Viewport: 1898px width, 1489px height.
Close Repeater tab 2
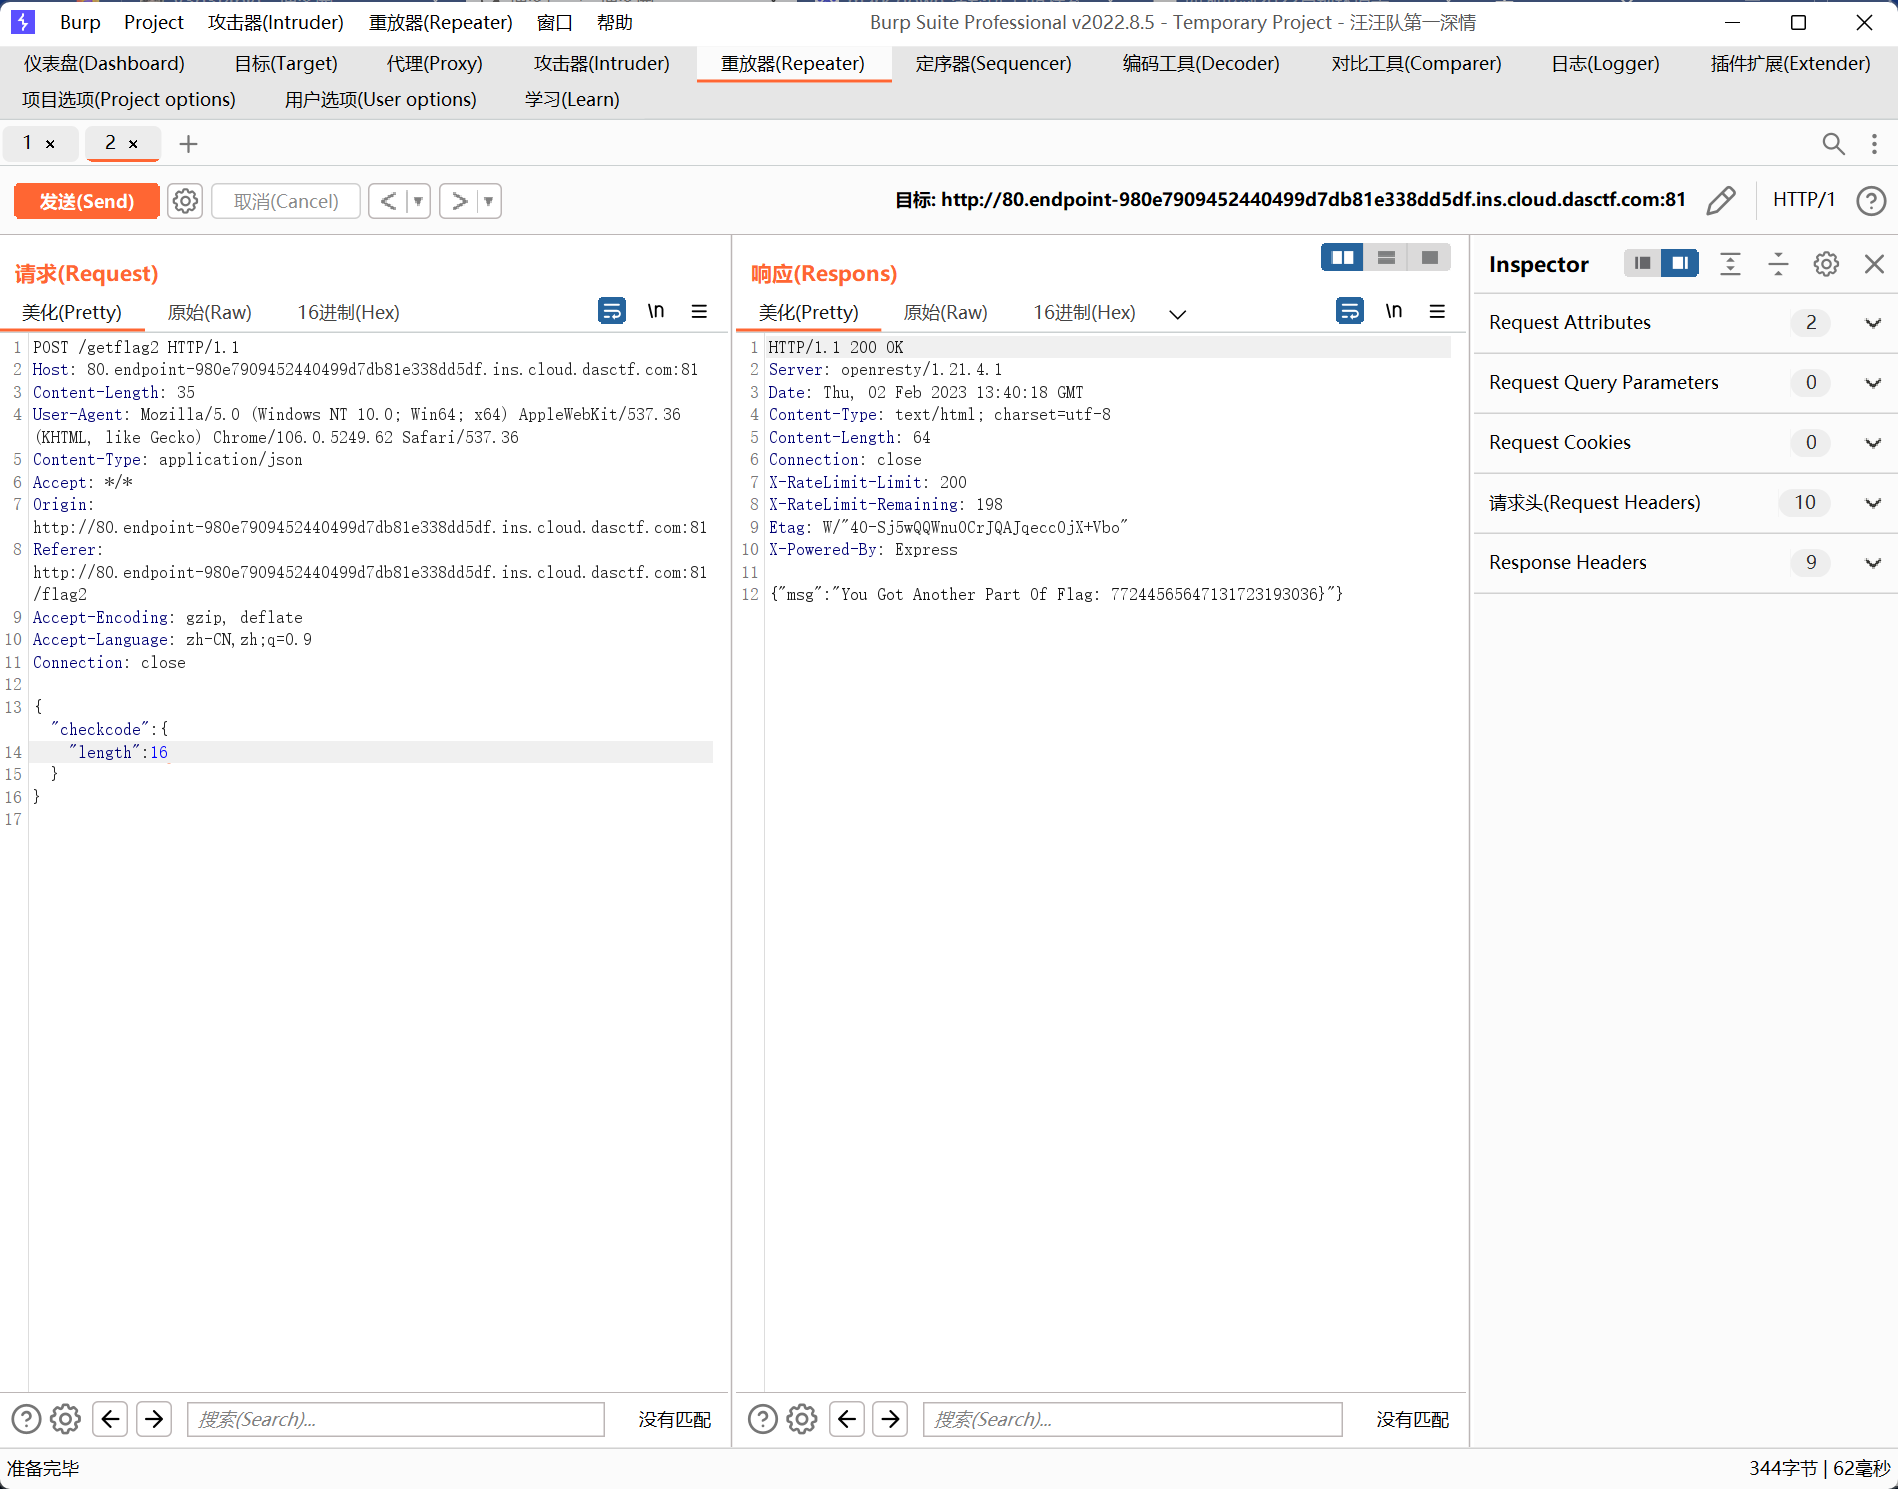(133, 144)
